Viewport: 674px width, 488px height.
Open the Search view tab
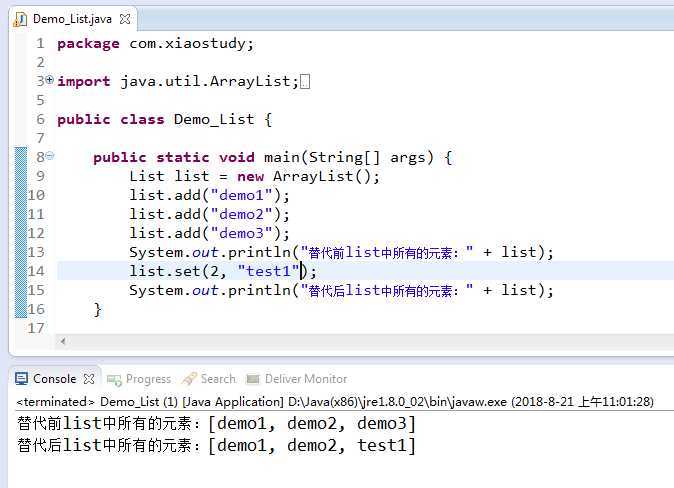(x=209, y=379)
